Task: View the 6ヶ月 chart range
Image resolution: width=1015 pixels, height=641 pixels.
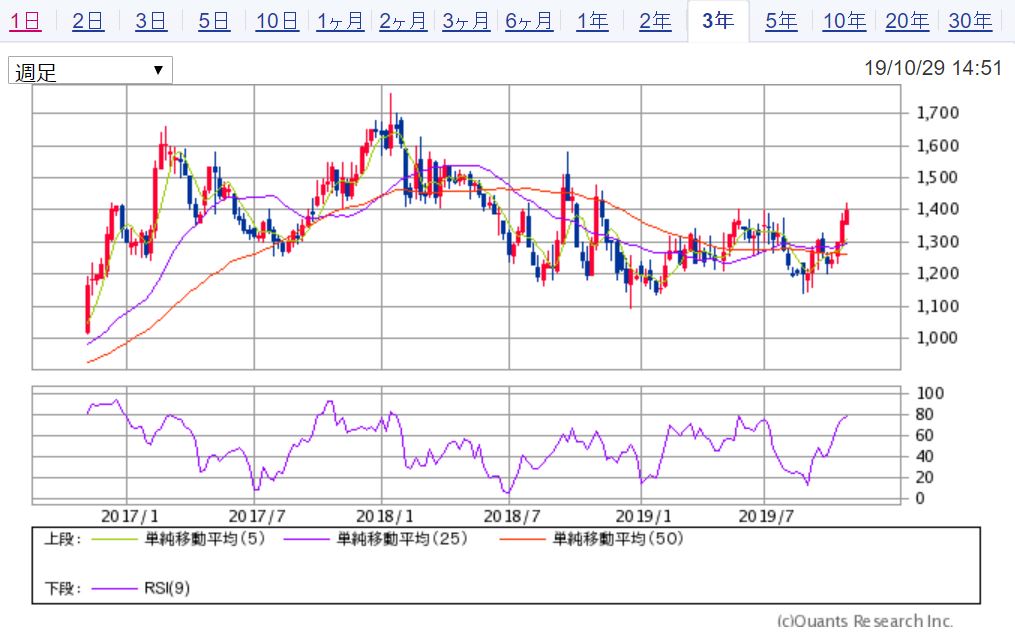Action: [529, 21]
